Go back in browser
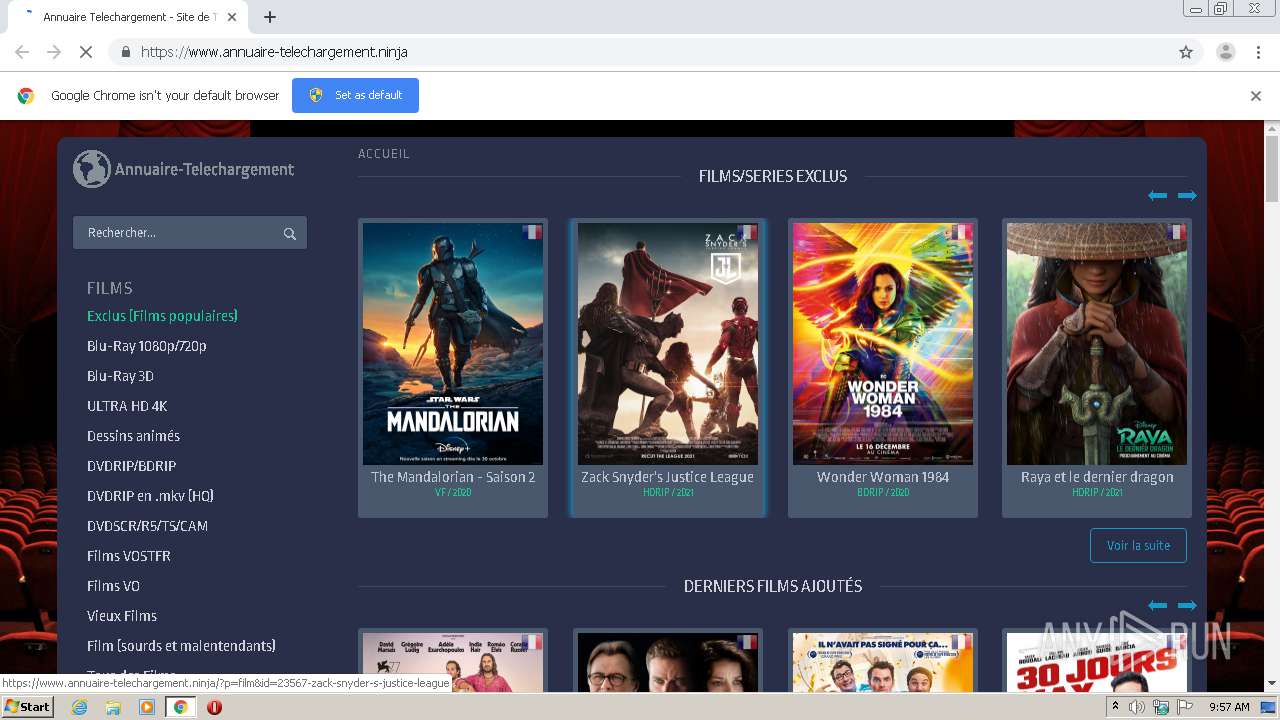Image resolution: width=1280 pixels, height=720 pixels. point(22,52)
